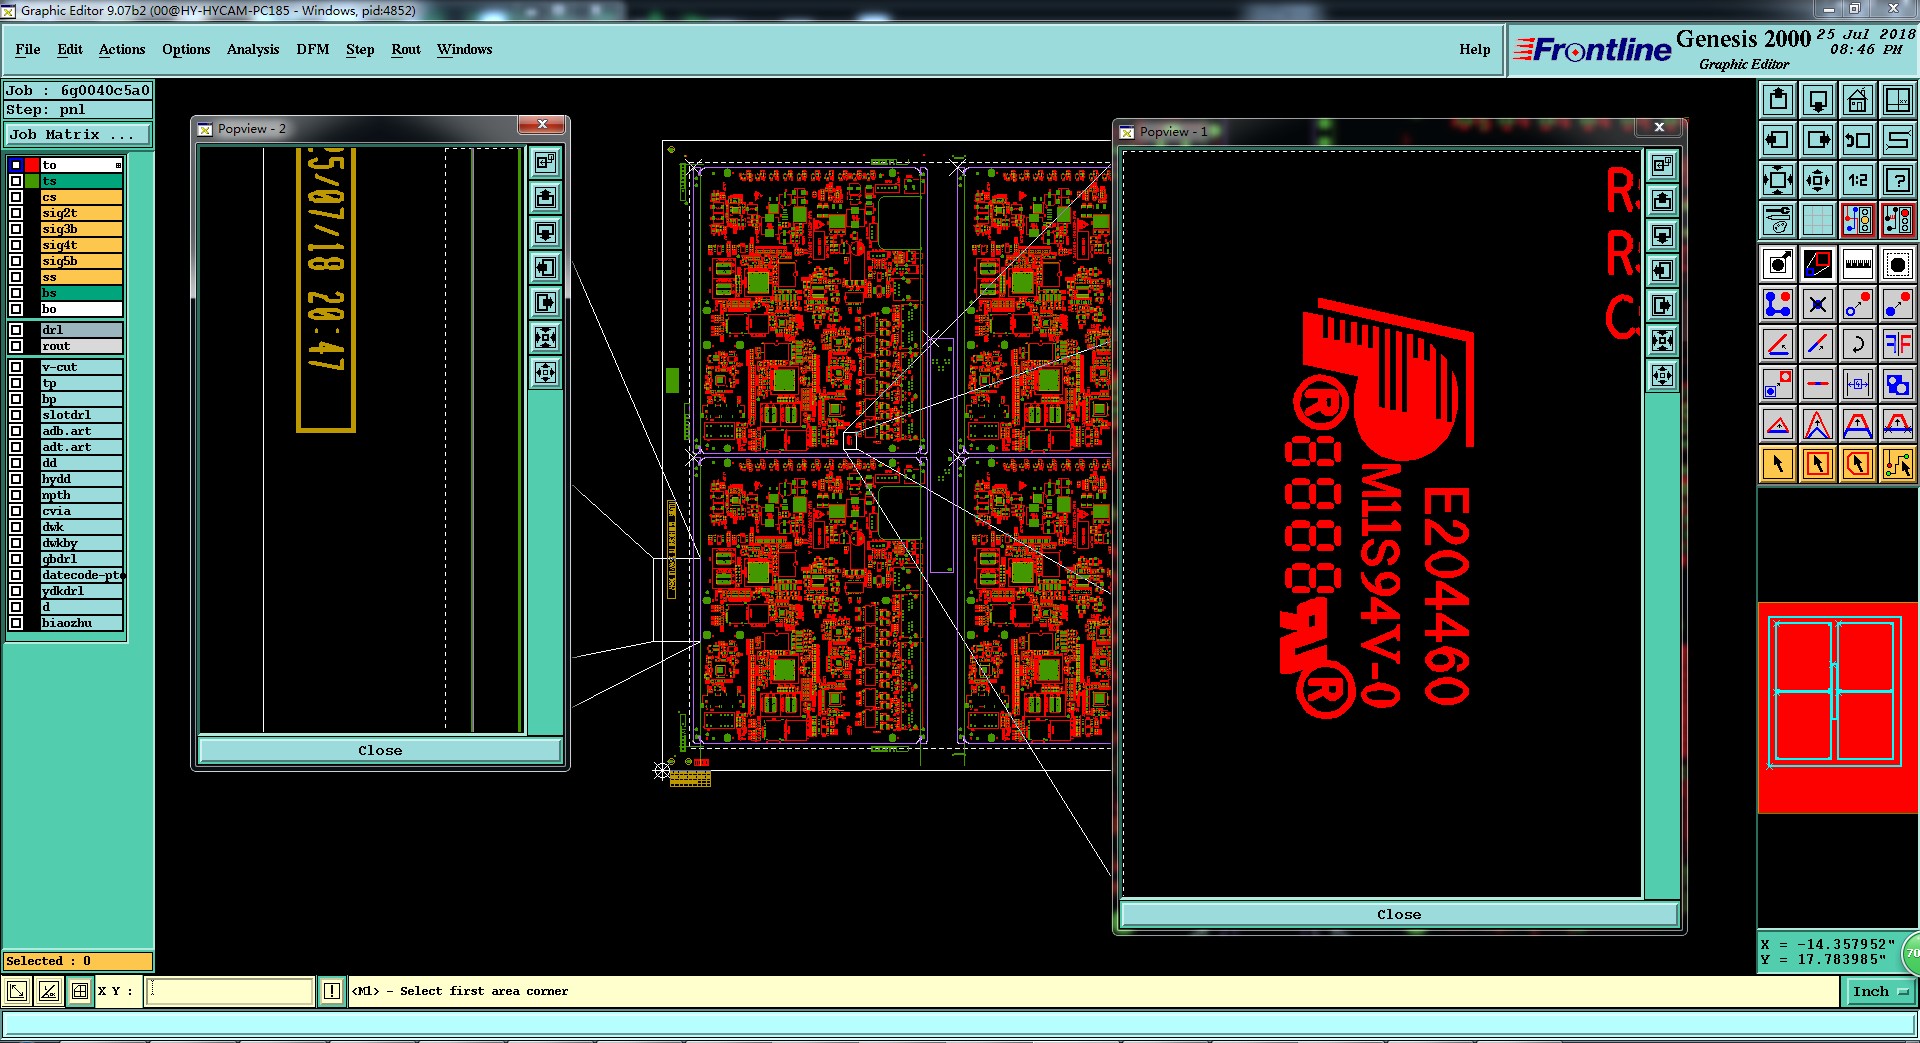Viewport: 1920px width, 1043px height.
Task: Select the net selection tool icon
Action: (1898, 464)
